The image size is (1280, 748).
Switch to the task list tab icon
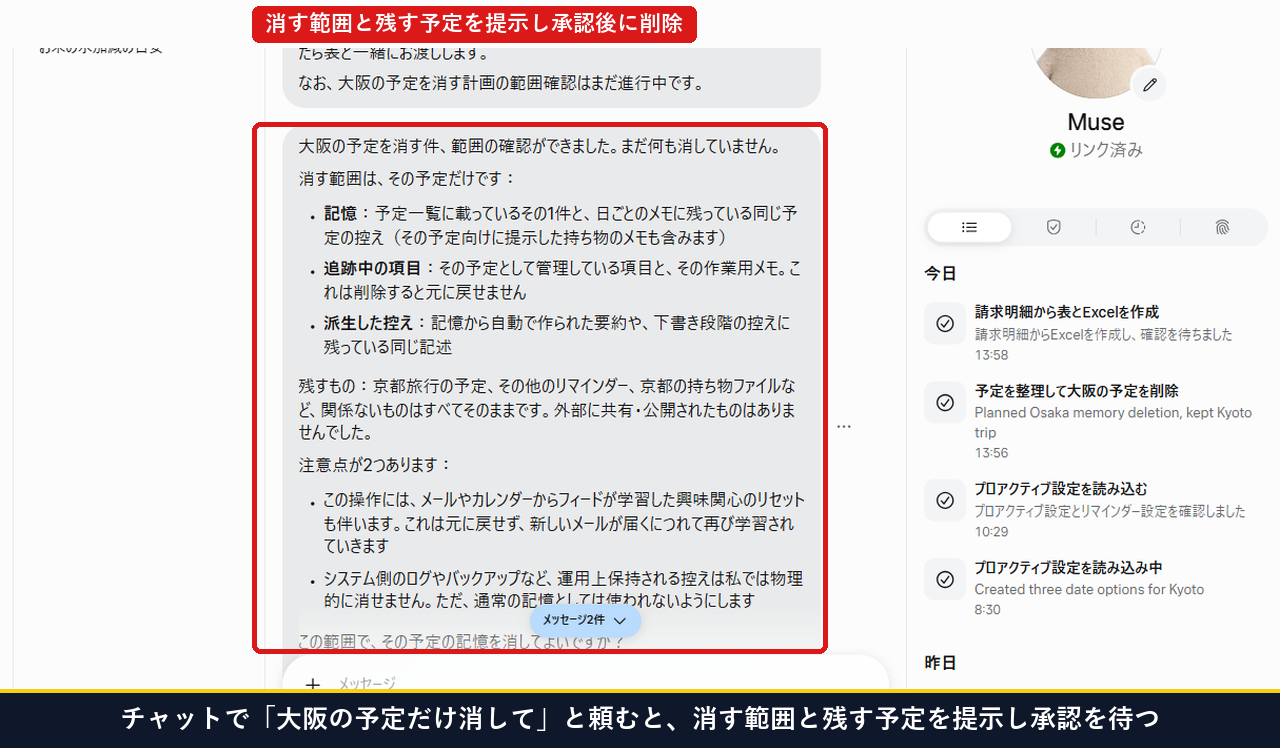[969, 228]
